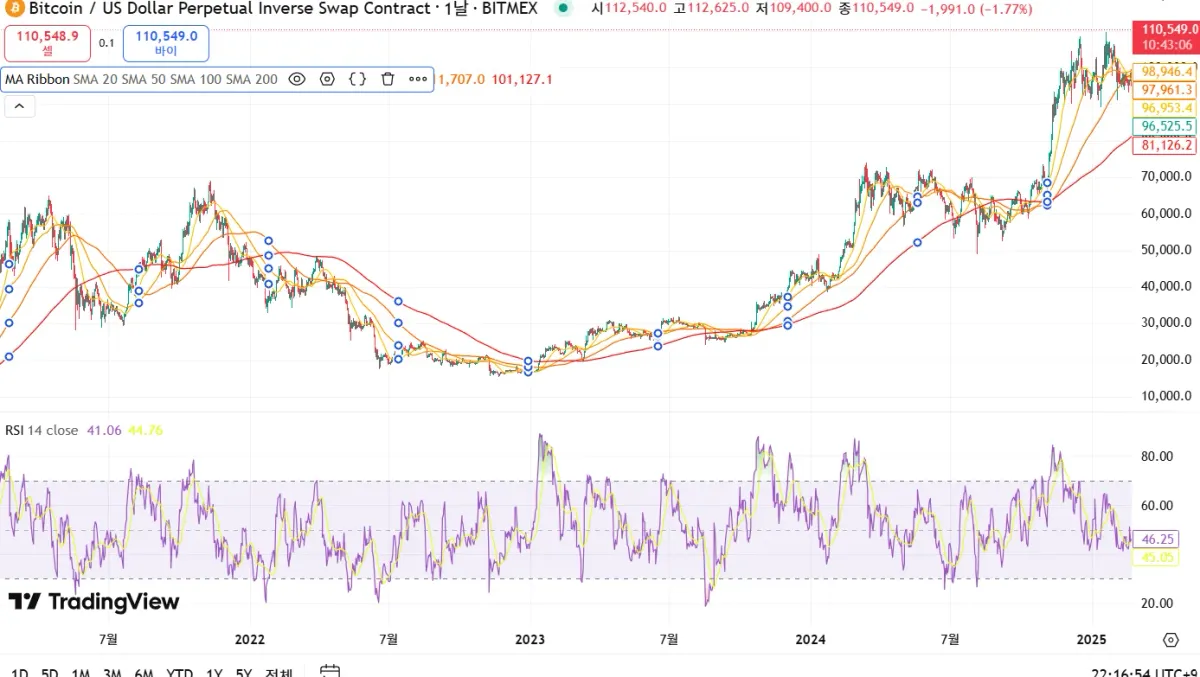
Task: Open MA Ribbon settings hexagon icon
Action: click(327, 79)
